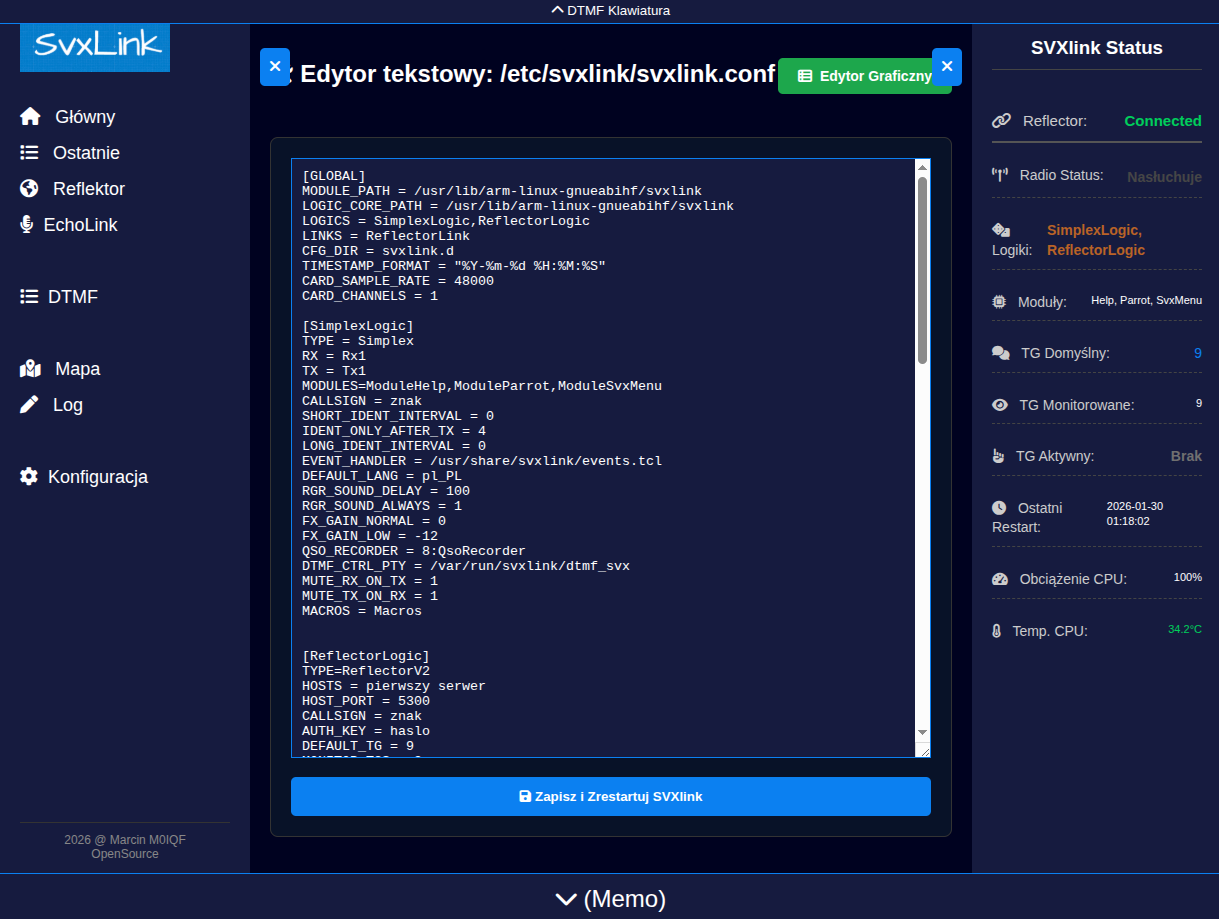Click the gear icon for Konfiguracja
The width and height of the screenshot is (1219, 919).
[29, 477]
